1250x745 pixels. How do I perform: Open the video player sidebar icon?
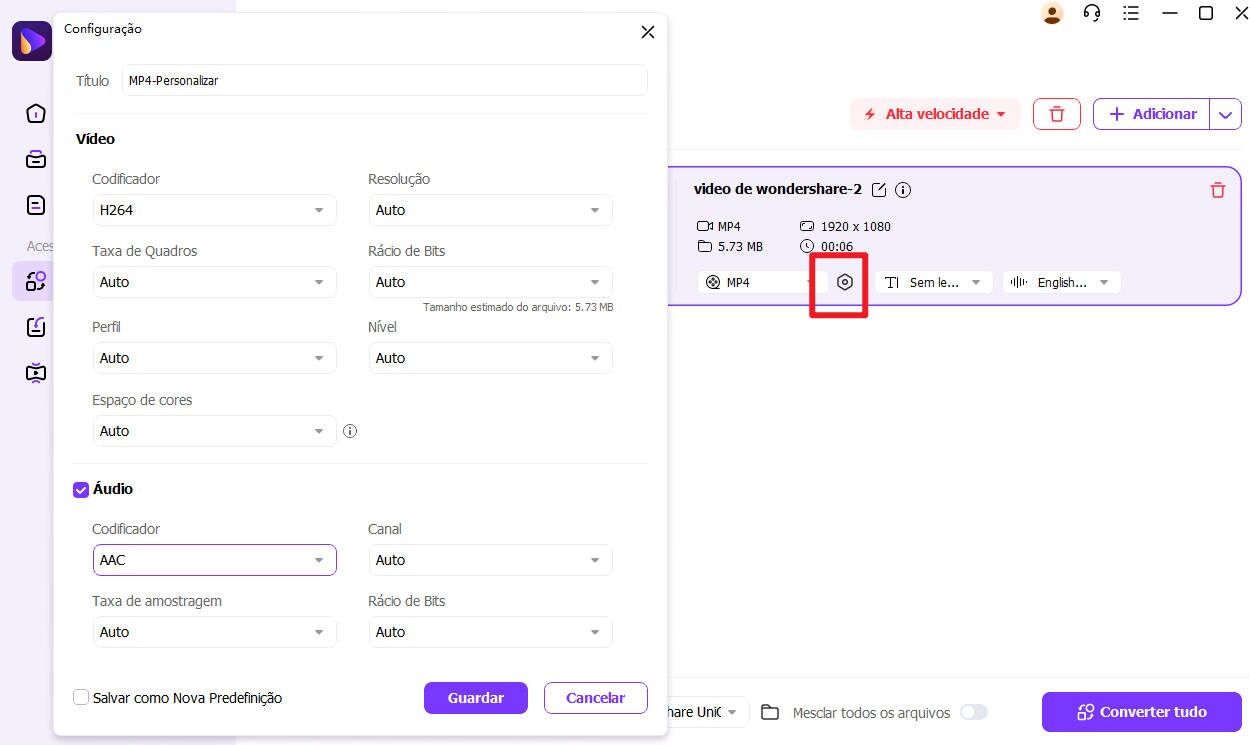coord(36,373)
